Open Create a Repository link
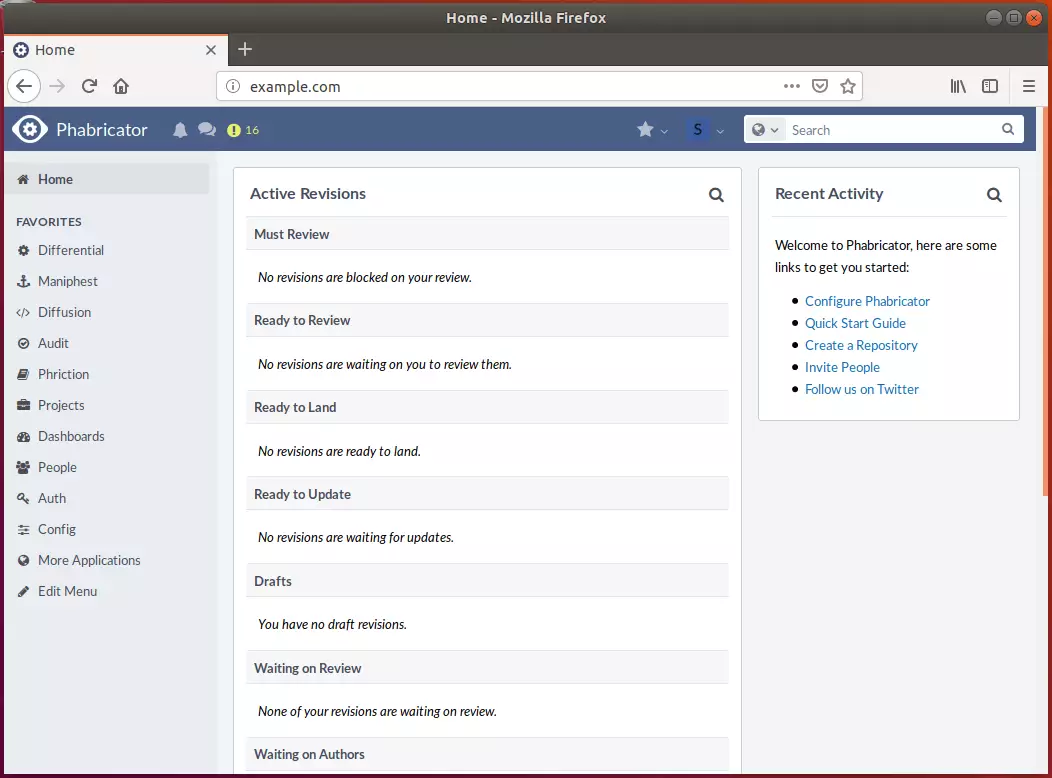 pyautogui.click(x=861, y=345)
